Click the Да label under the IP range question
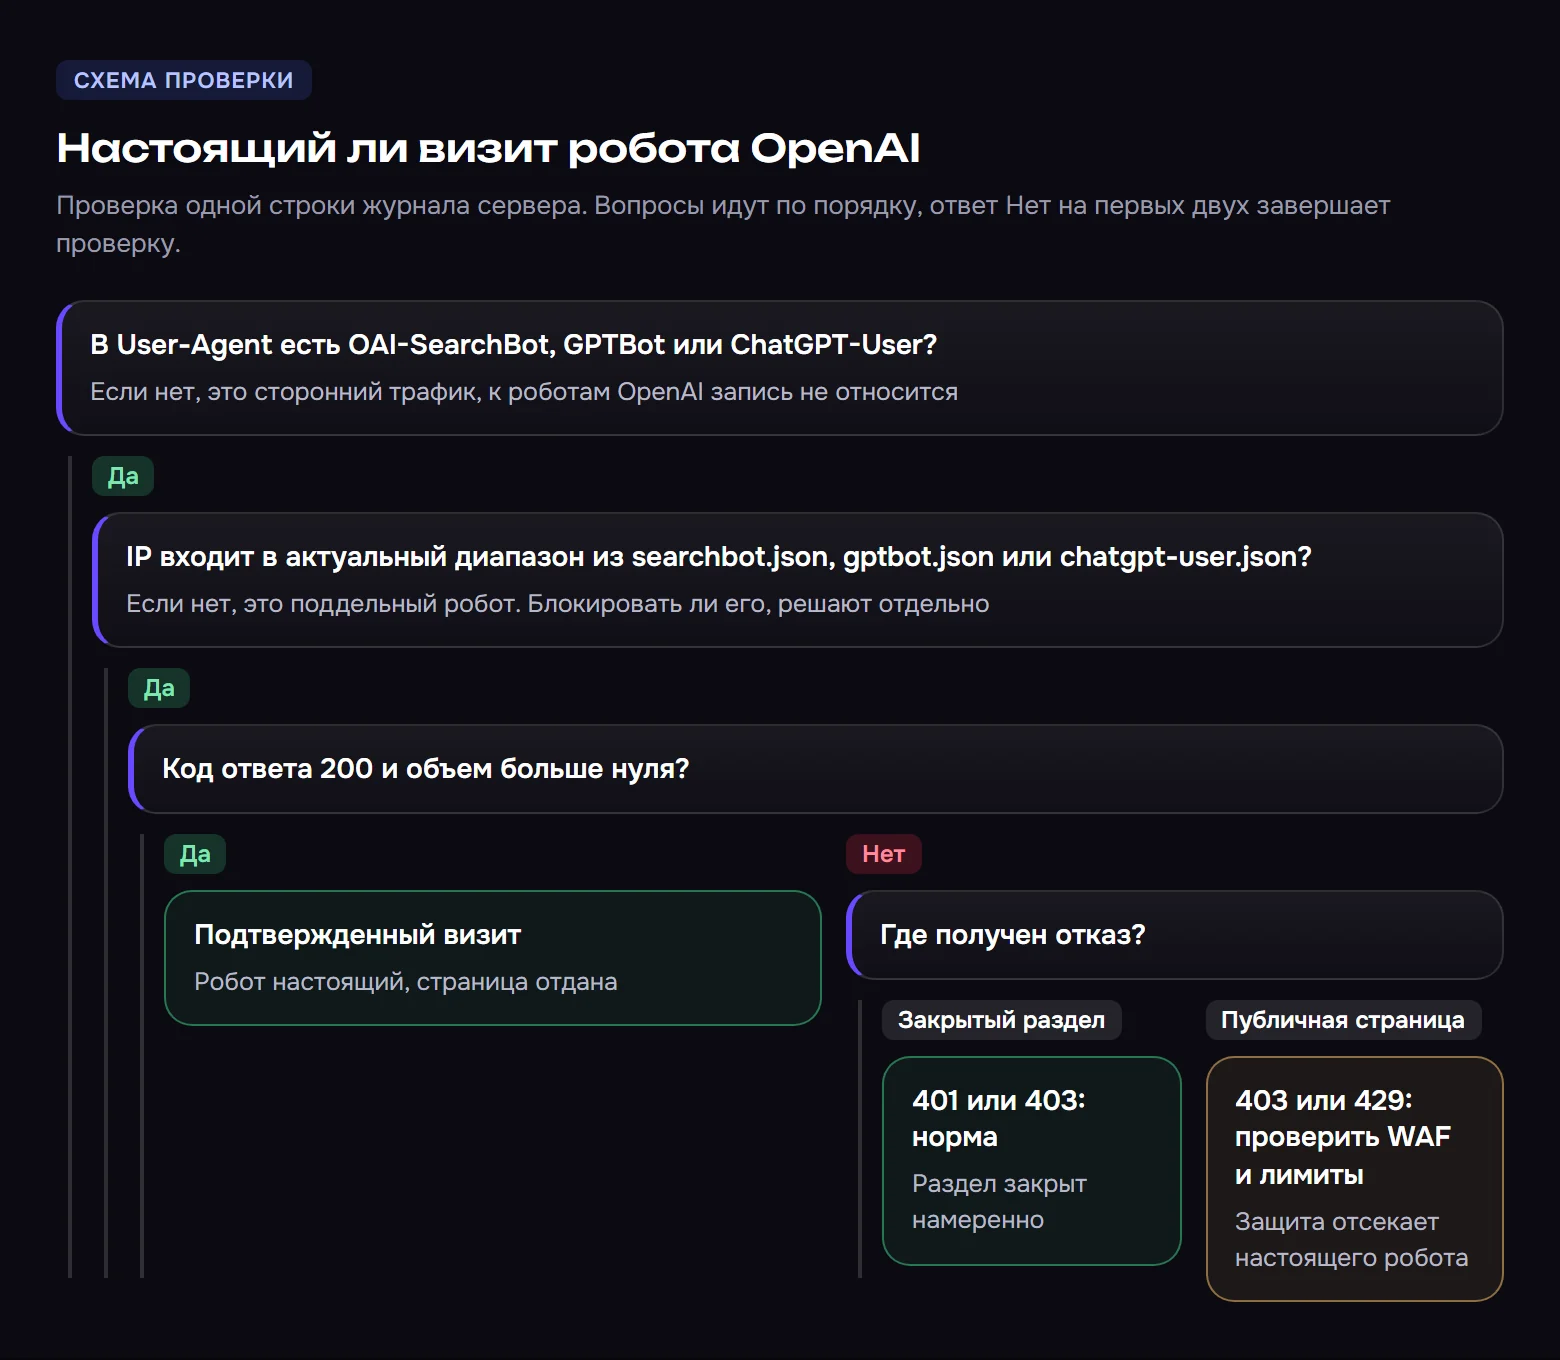1560x1360 pixels. [x=159, y=688]
